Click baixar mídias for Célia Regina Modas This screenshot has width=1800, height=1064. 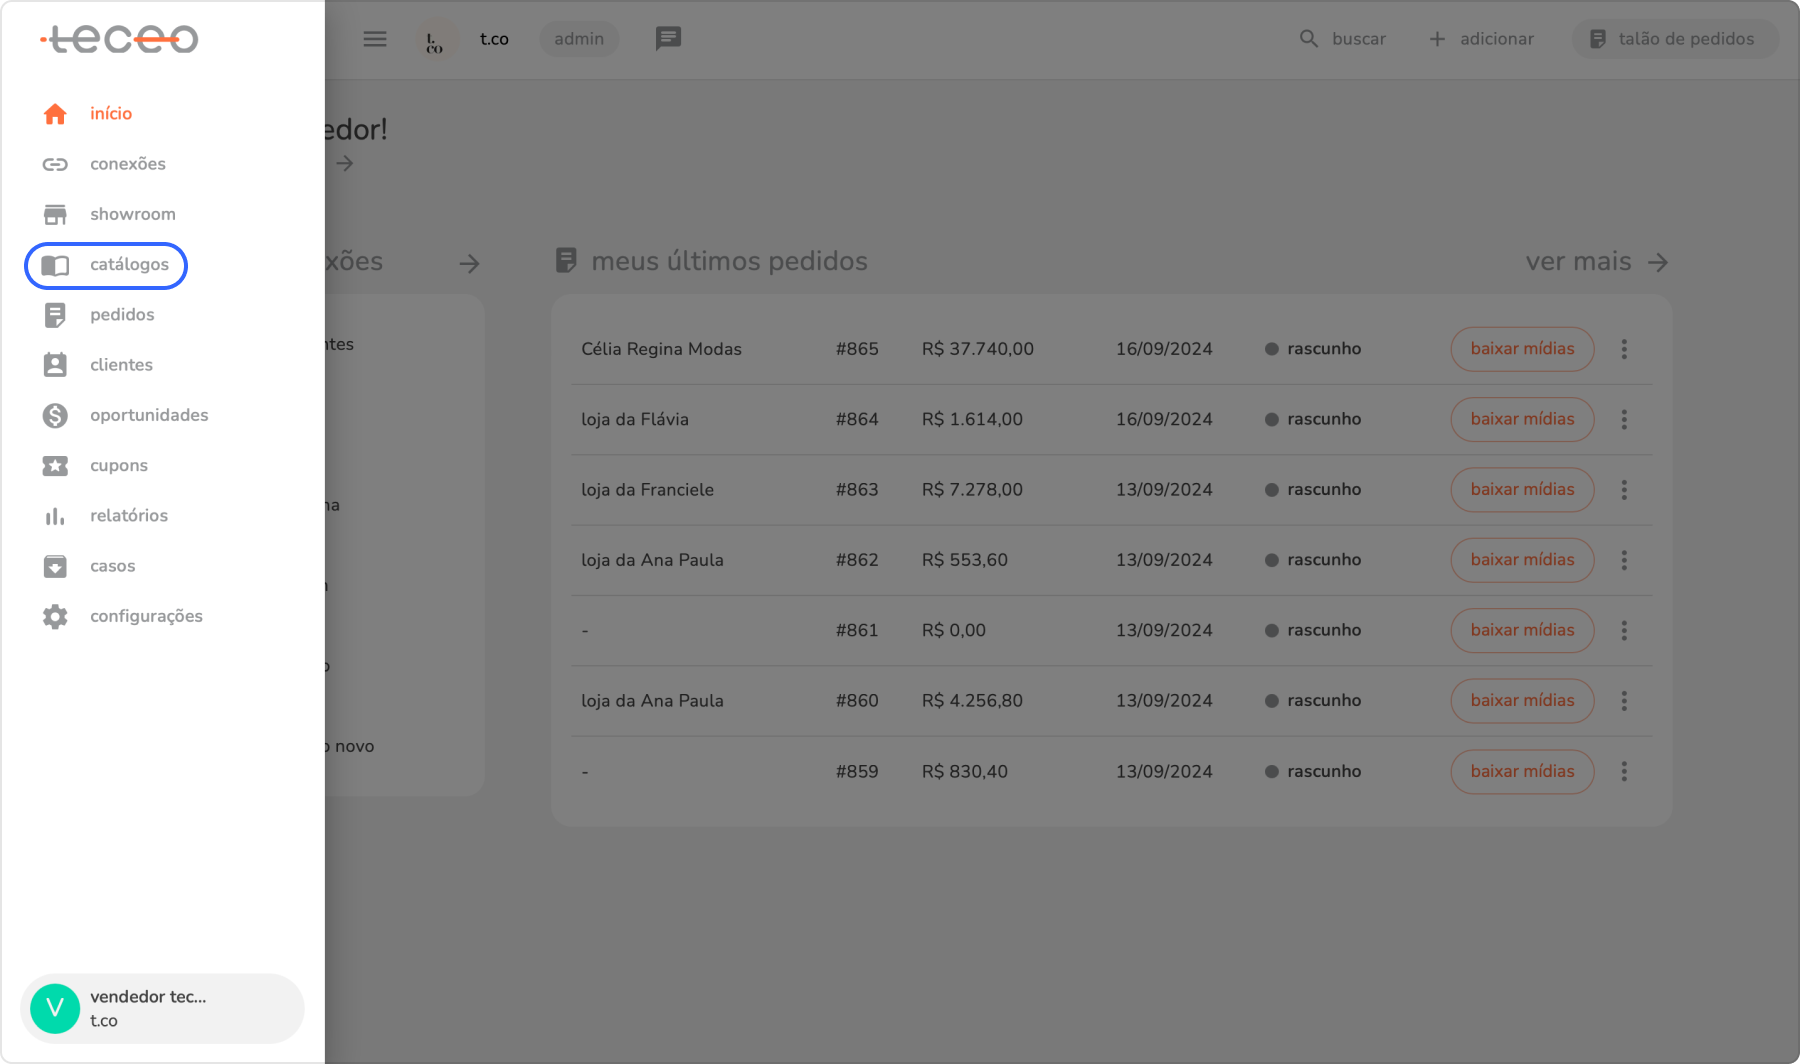pyautogui.click(x=1521, y=349)
